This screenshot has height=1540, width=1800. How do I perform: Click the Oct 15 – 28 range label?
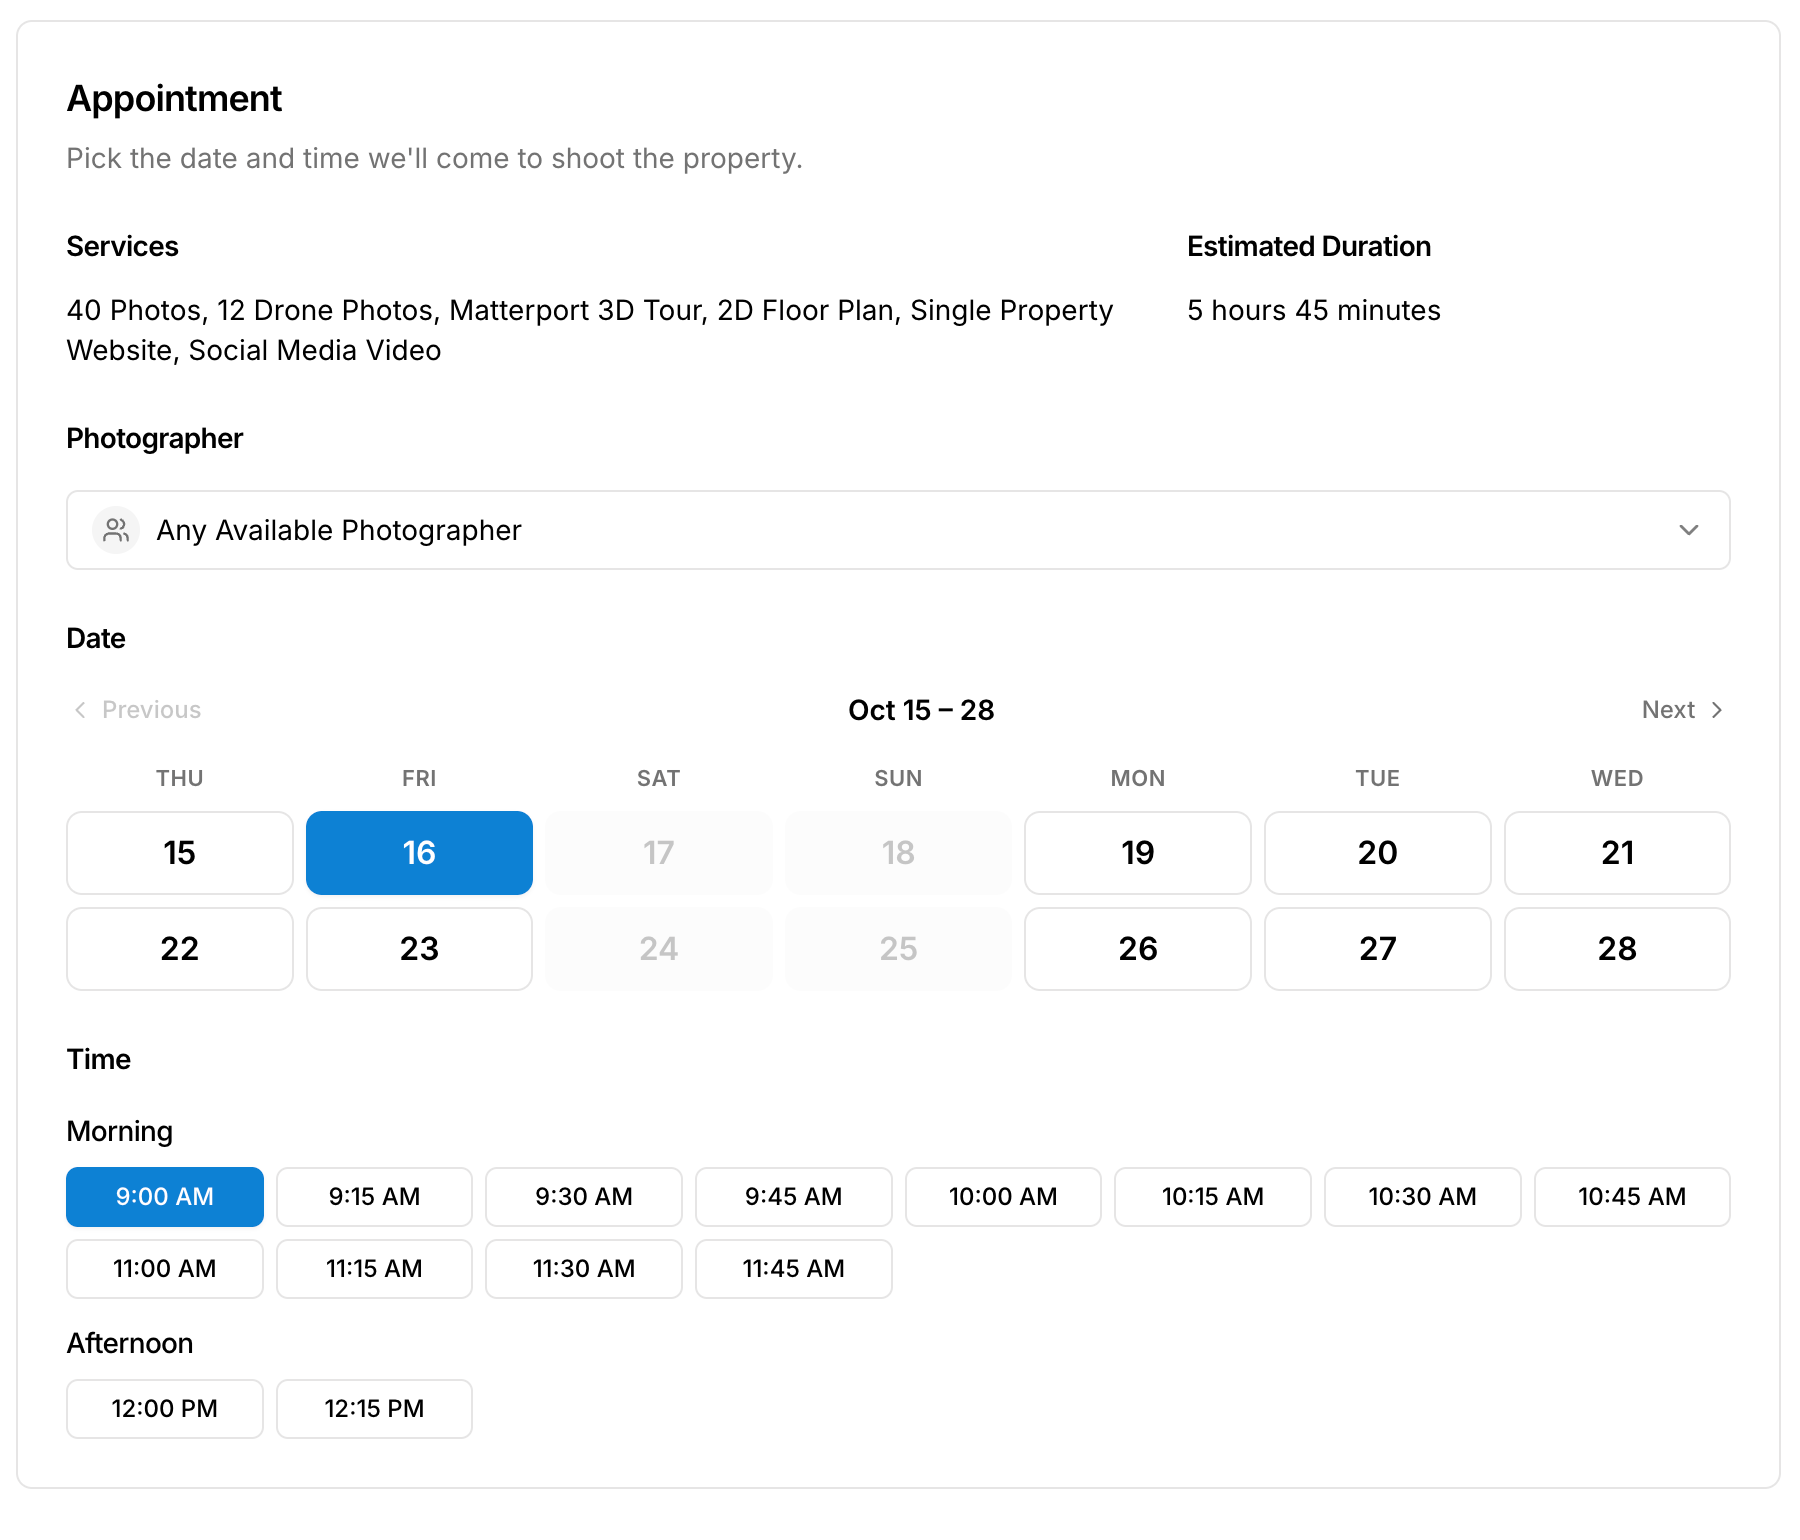pos(921,710)
